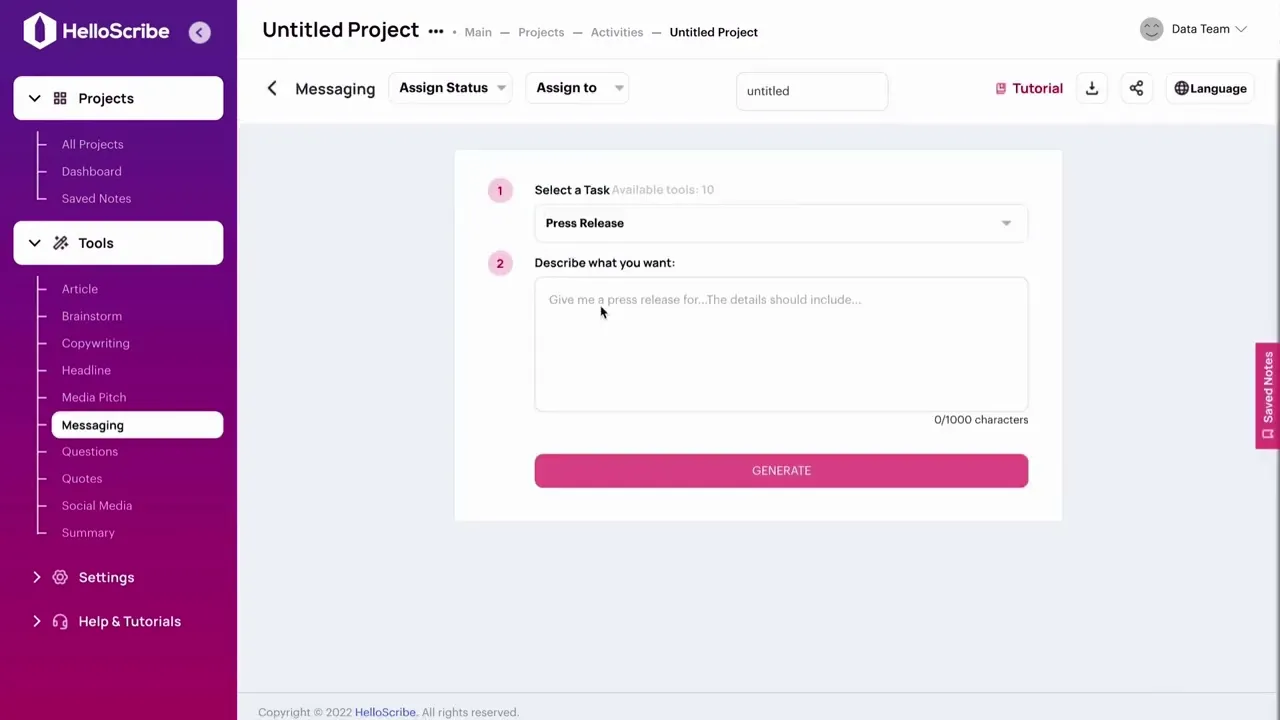Open the Saved Notes side tab
The width and height of the screenshot is (1280, 720).
tap(1268, 396)
